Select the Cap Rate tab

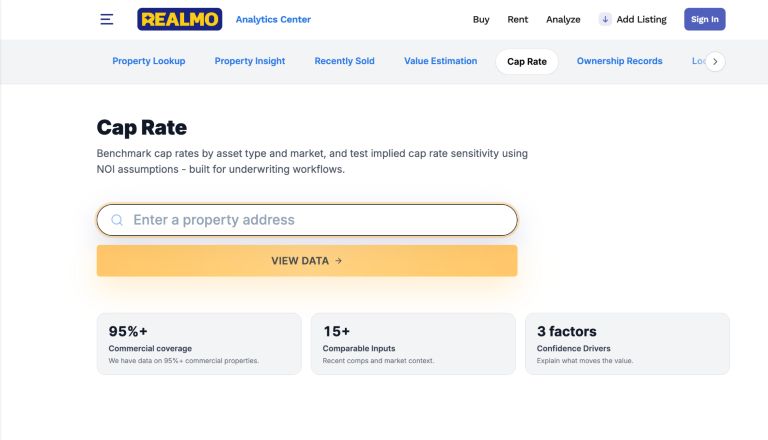click(x=527, y=62)
